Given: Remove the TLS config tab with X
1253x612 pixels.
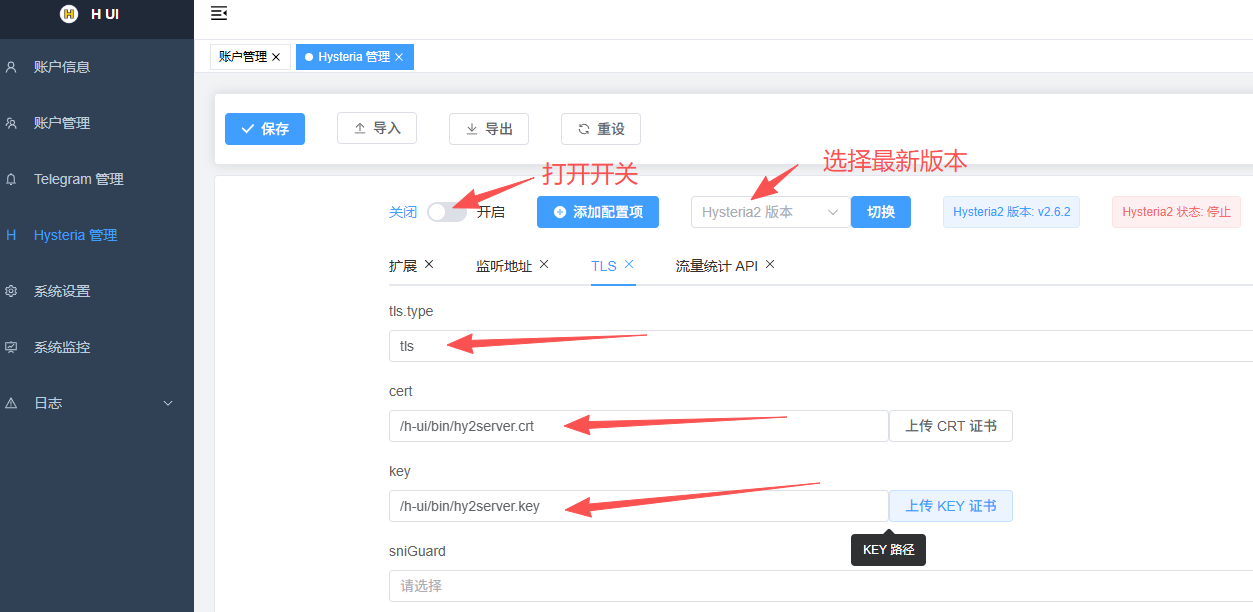Looking at the screenshot, I should coord(629,265).
